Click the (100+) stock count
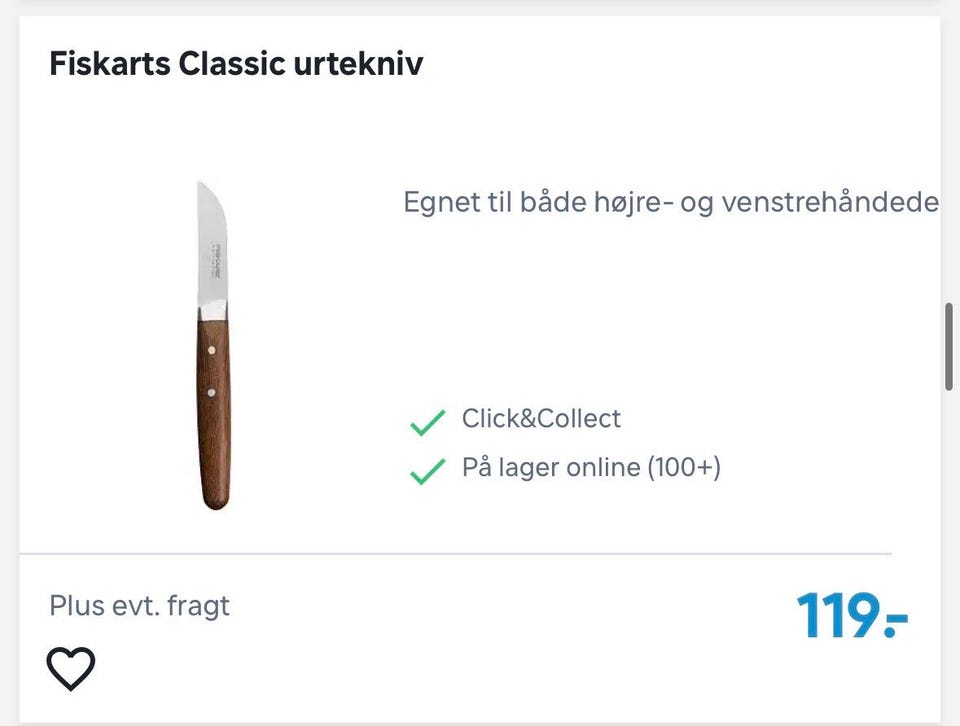The height and width of the screenshot is (726, 960). tap(684, 467)
